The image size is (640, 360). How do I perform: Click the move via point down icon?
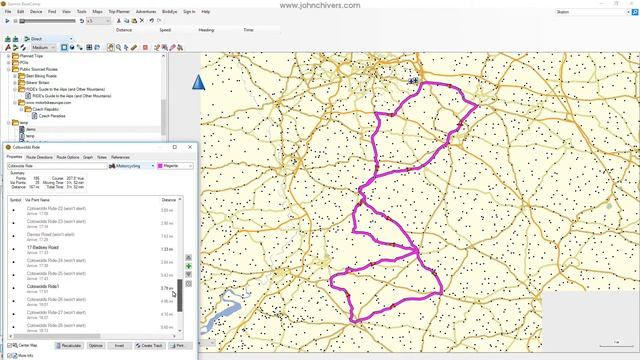tap(189, 275)
